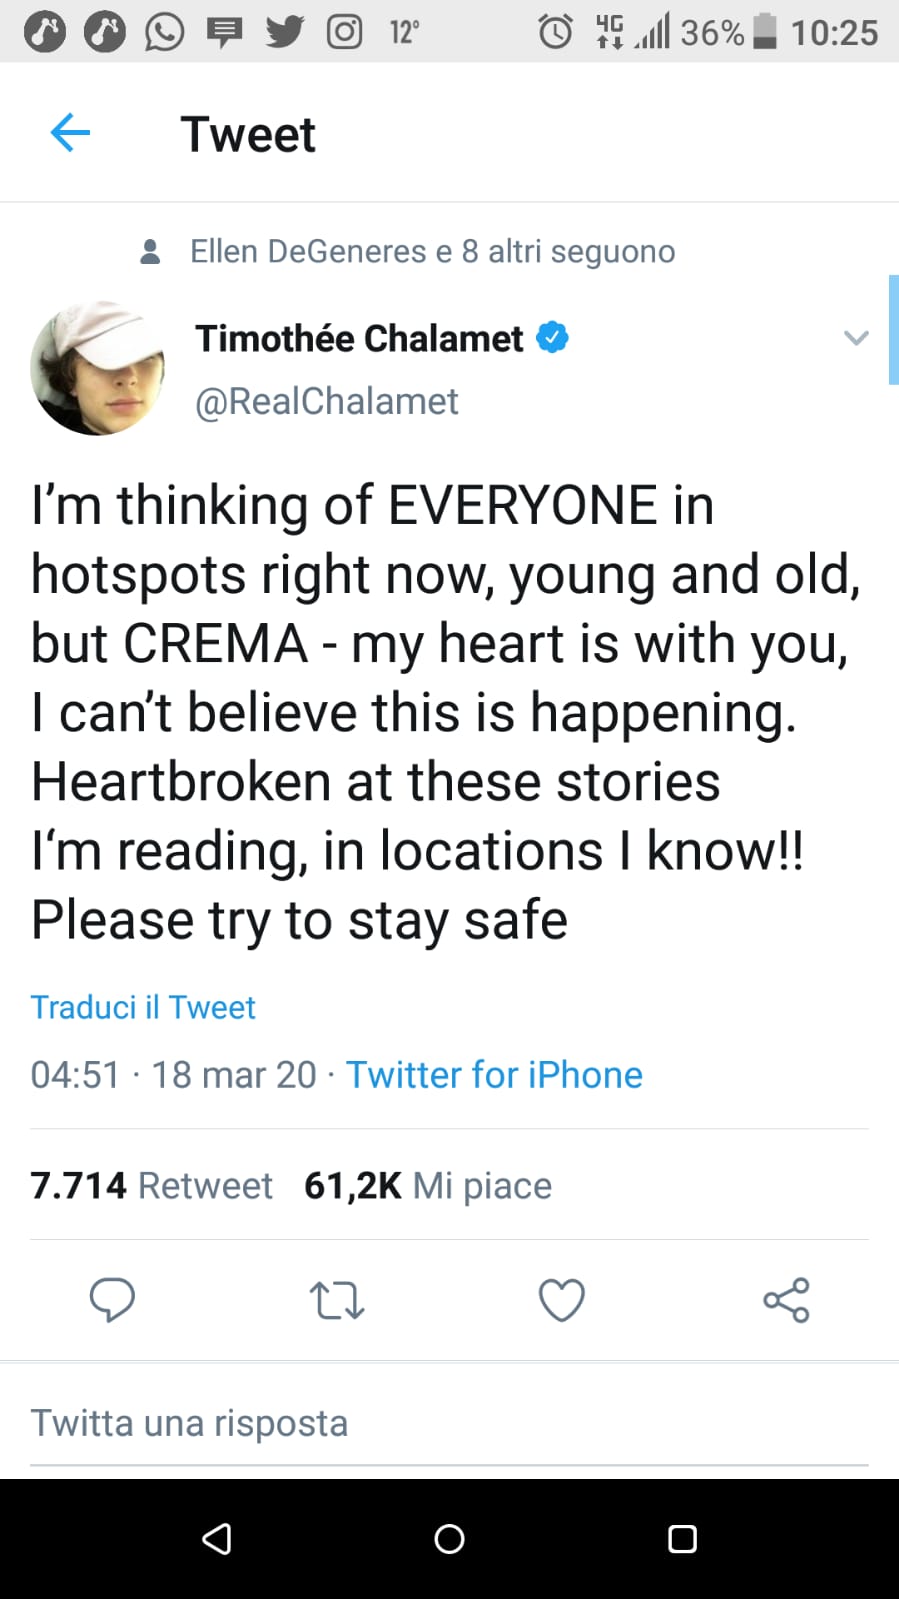The width and height of the screenshot is (899, 1599).
Task: Tap Twitta una risposta reply field
Action: coord(190,1423)
